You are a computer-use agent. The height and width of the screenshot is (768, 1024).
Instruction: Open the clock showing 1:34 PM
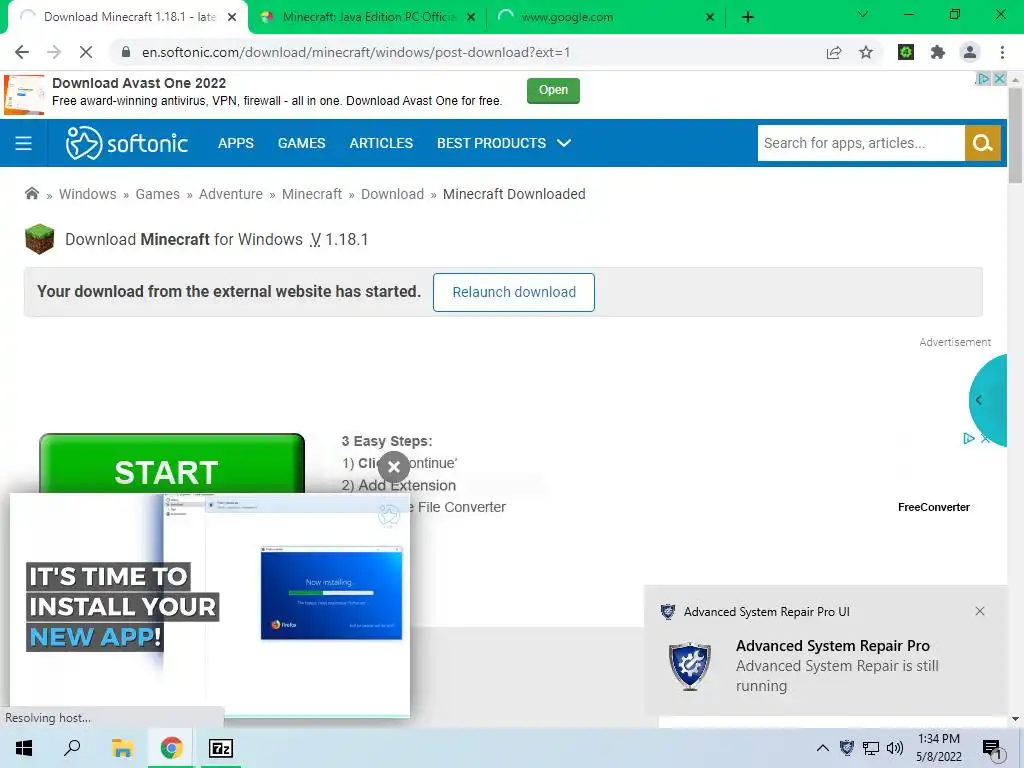click(x=938, y=748)
